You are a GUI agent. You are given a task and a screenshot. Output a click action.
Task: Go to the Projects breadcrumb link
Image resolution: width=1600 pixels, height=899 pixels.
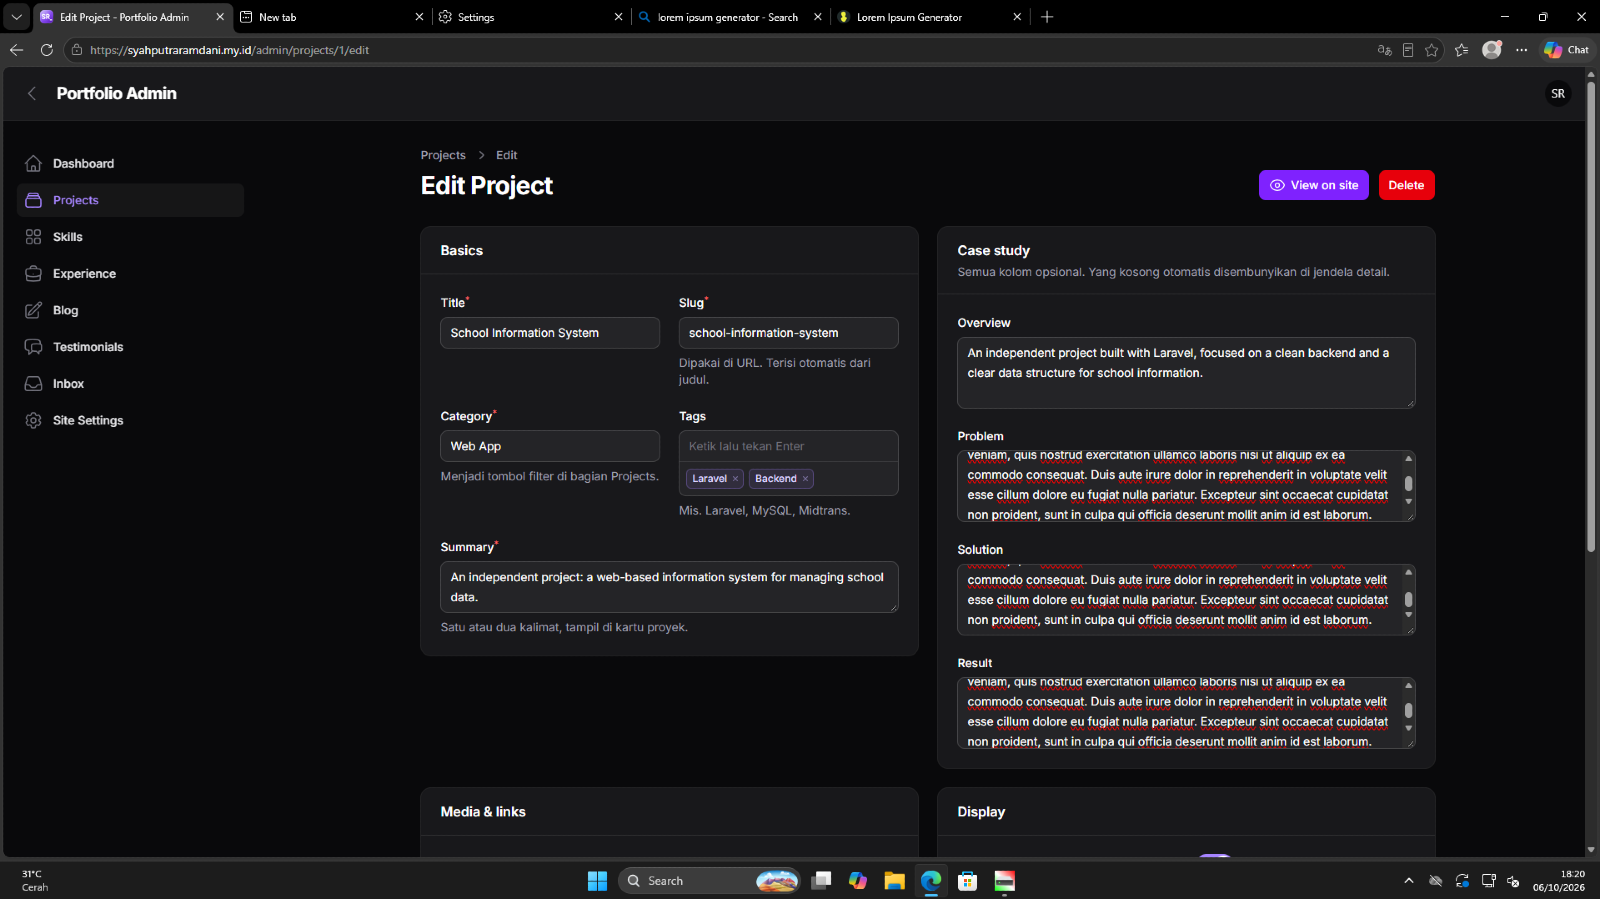coord(443,155)
